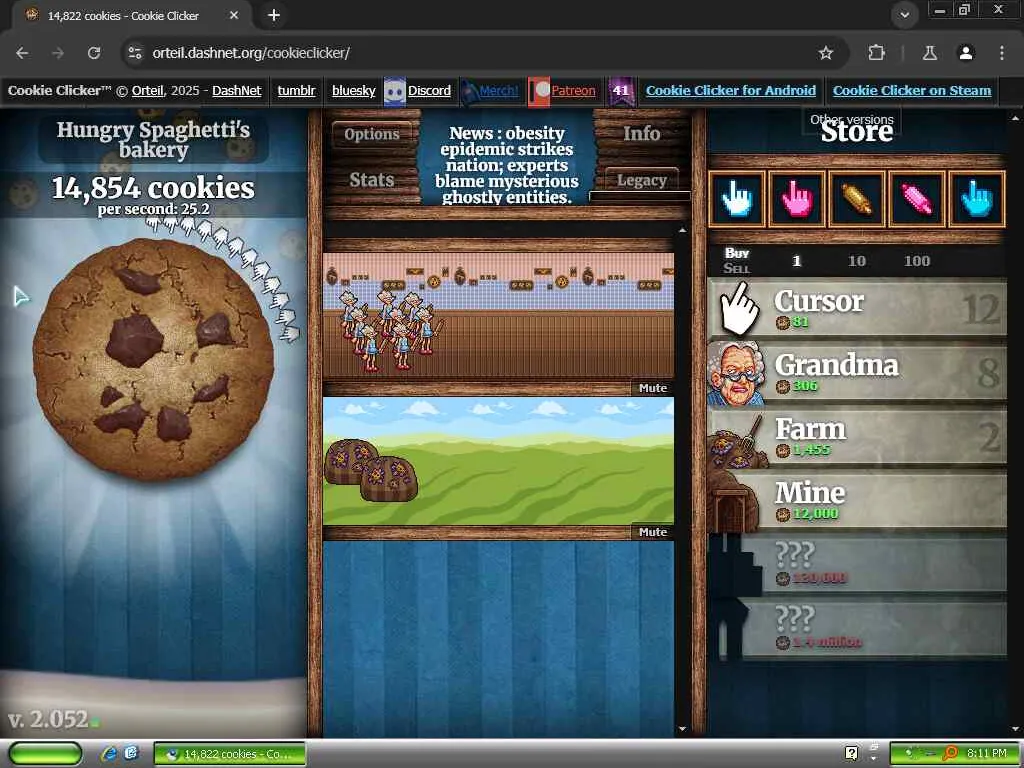
Task: Buy the white cursor hand upgrade
Action: point(737,199)
